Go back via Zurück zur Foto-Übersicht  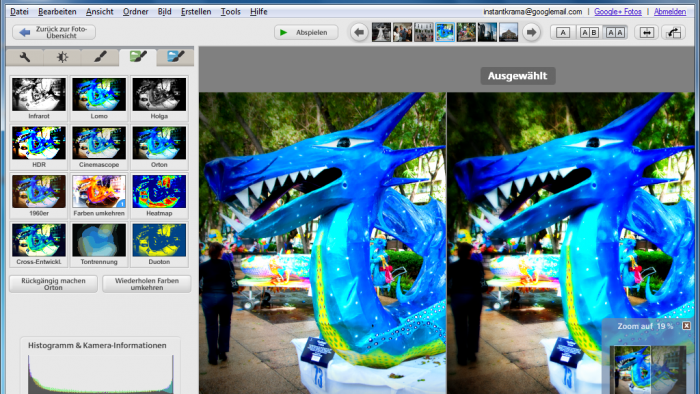[54, 32]
